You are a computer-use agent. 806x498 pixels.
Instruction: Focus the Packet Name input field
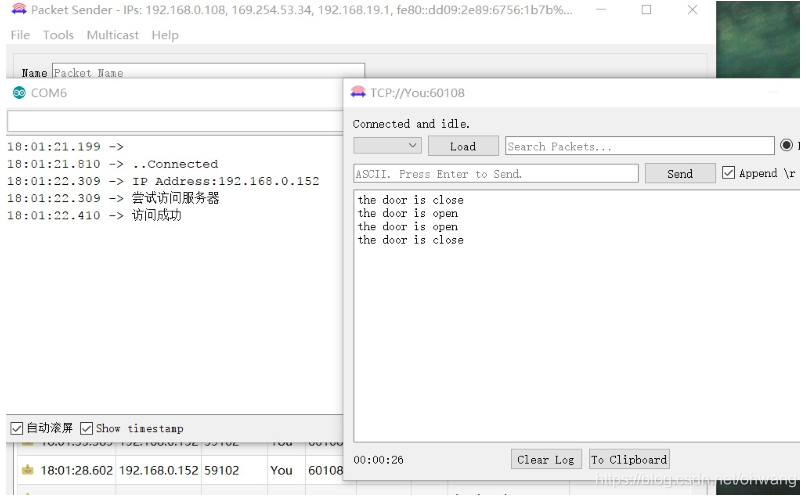(208, 71)
